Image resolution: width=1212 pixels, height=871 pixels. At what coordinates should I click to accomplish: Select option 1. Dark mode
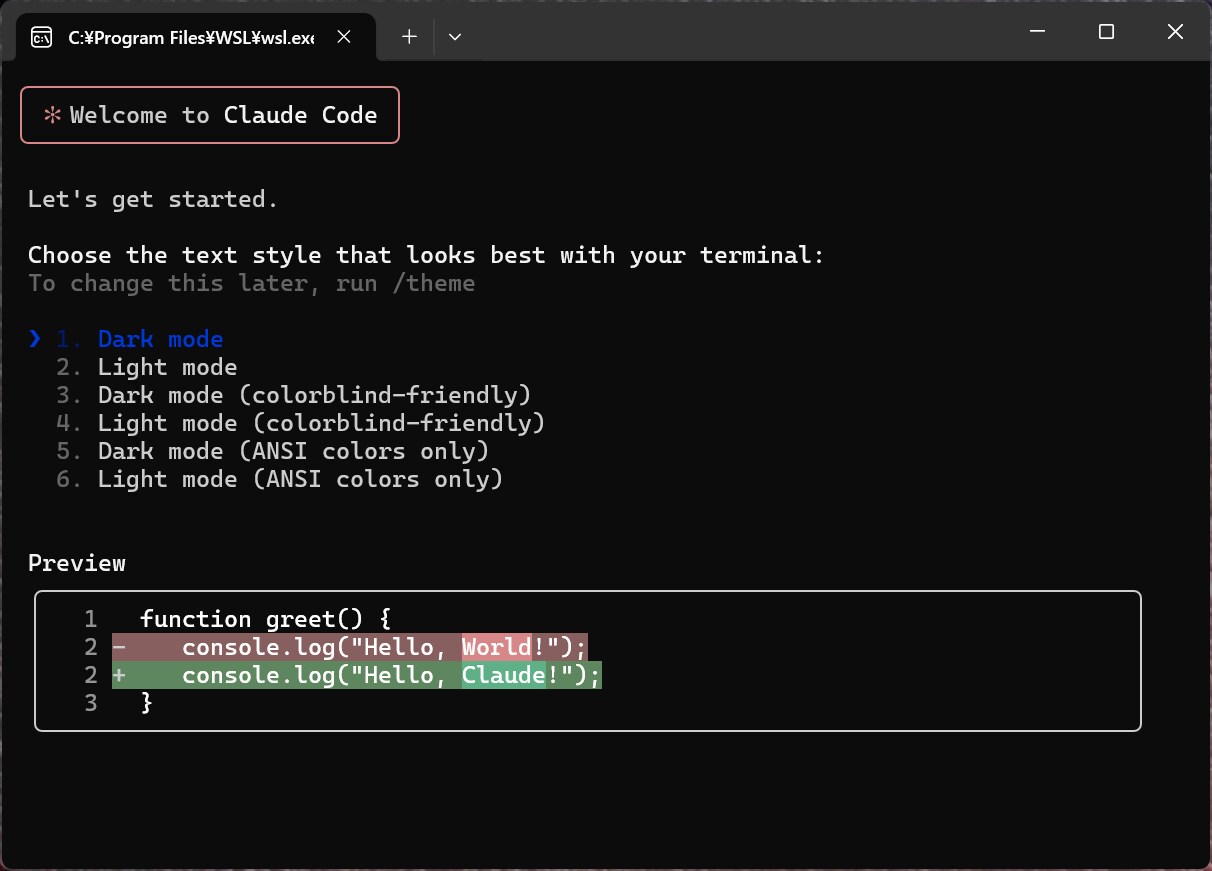140,339
